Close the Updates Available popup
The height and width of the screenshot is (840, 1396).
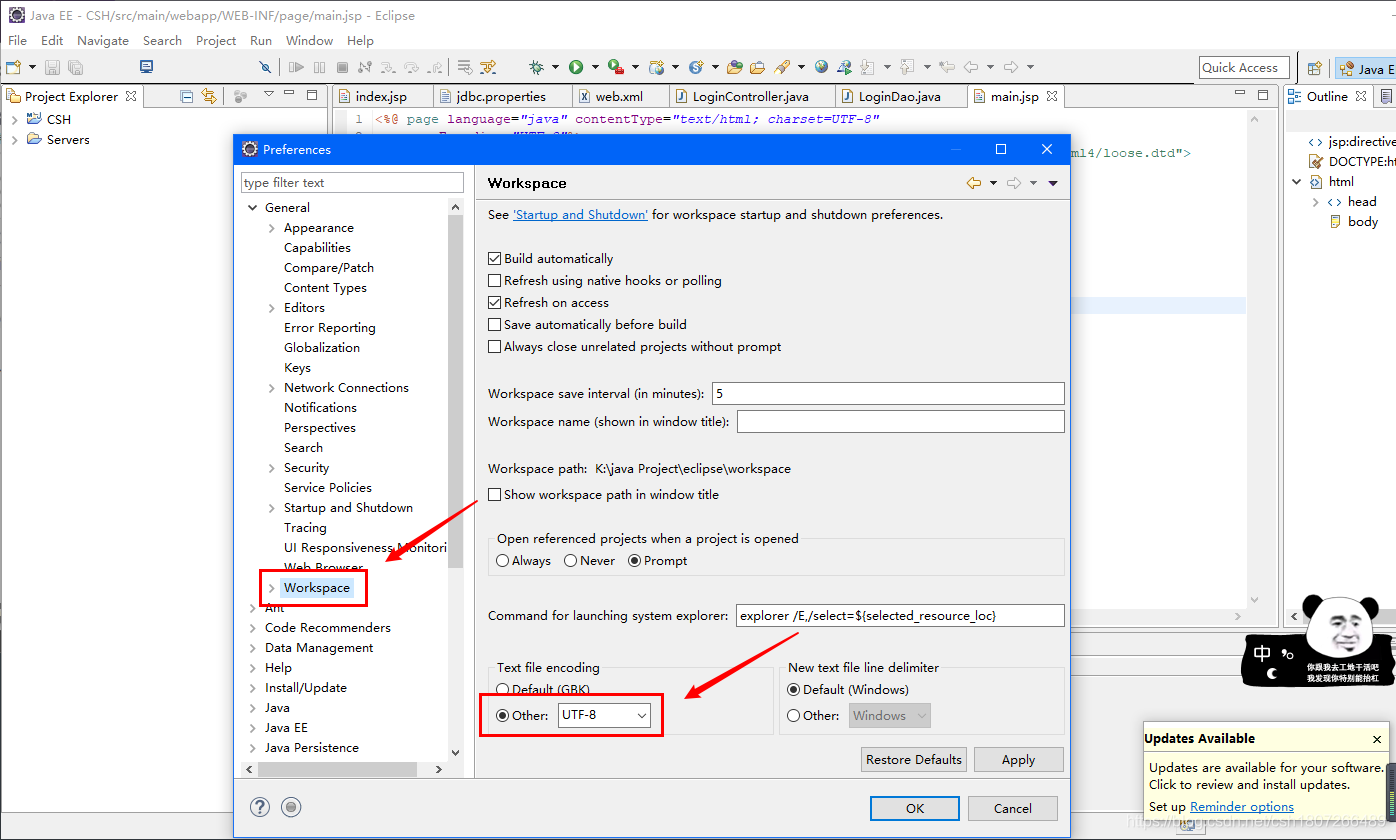tap(1377, 739)
